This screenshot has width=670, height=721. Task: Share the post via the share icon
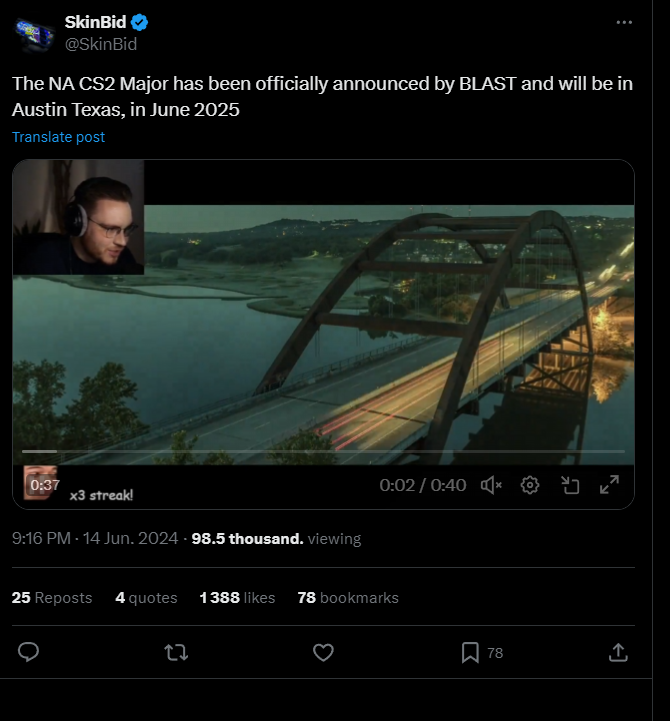(x=618, y=652)
